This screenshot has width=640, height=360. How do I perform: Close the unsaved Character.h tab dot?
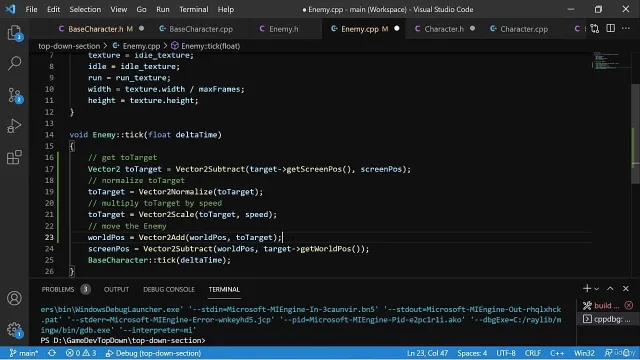[x=472, y=29]
